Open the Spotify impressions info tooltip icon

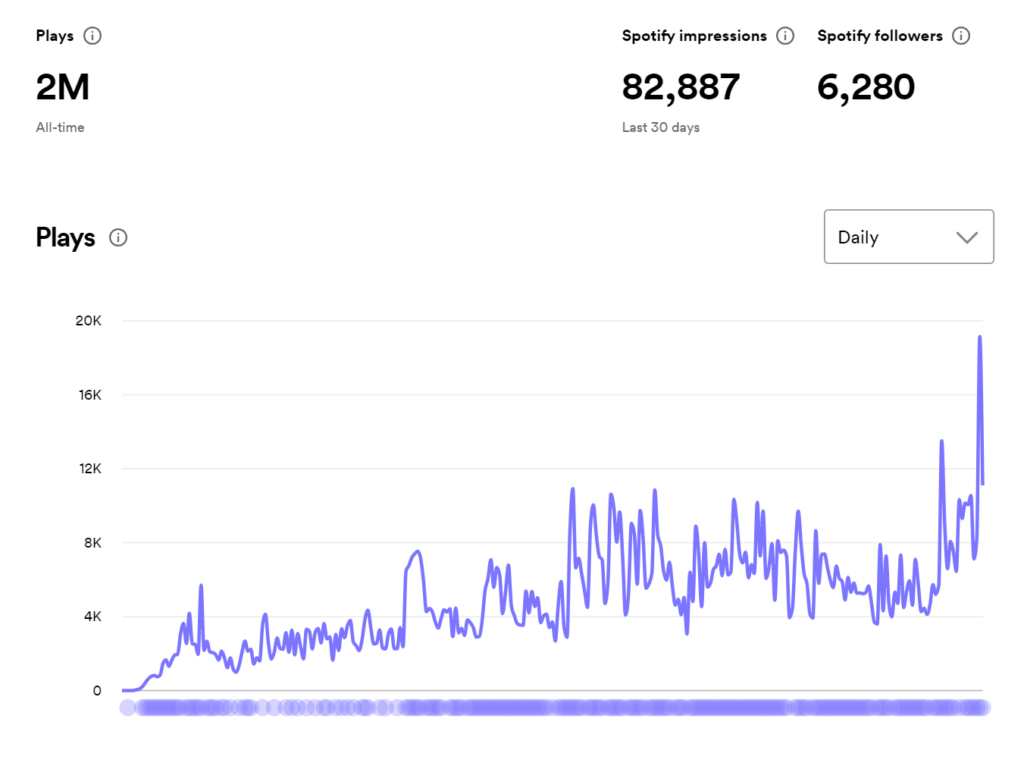(785, 36)
